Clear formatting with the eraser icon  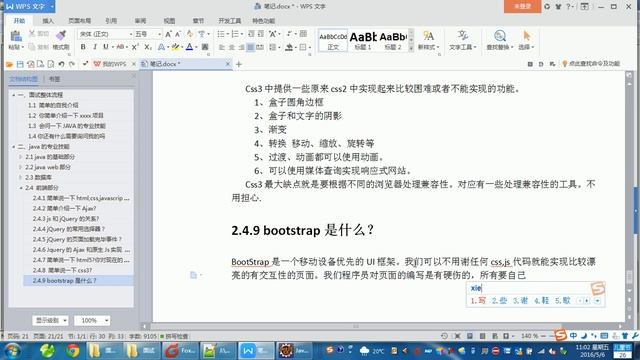point(190,34)
